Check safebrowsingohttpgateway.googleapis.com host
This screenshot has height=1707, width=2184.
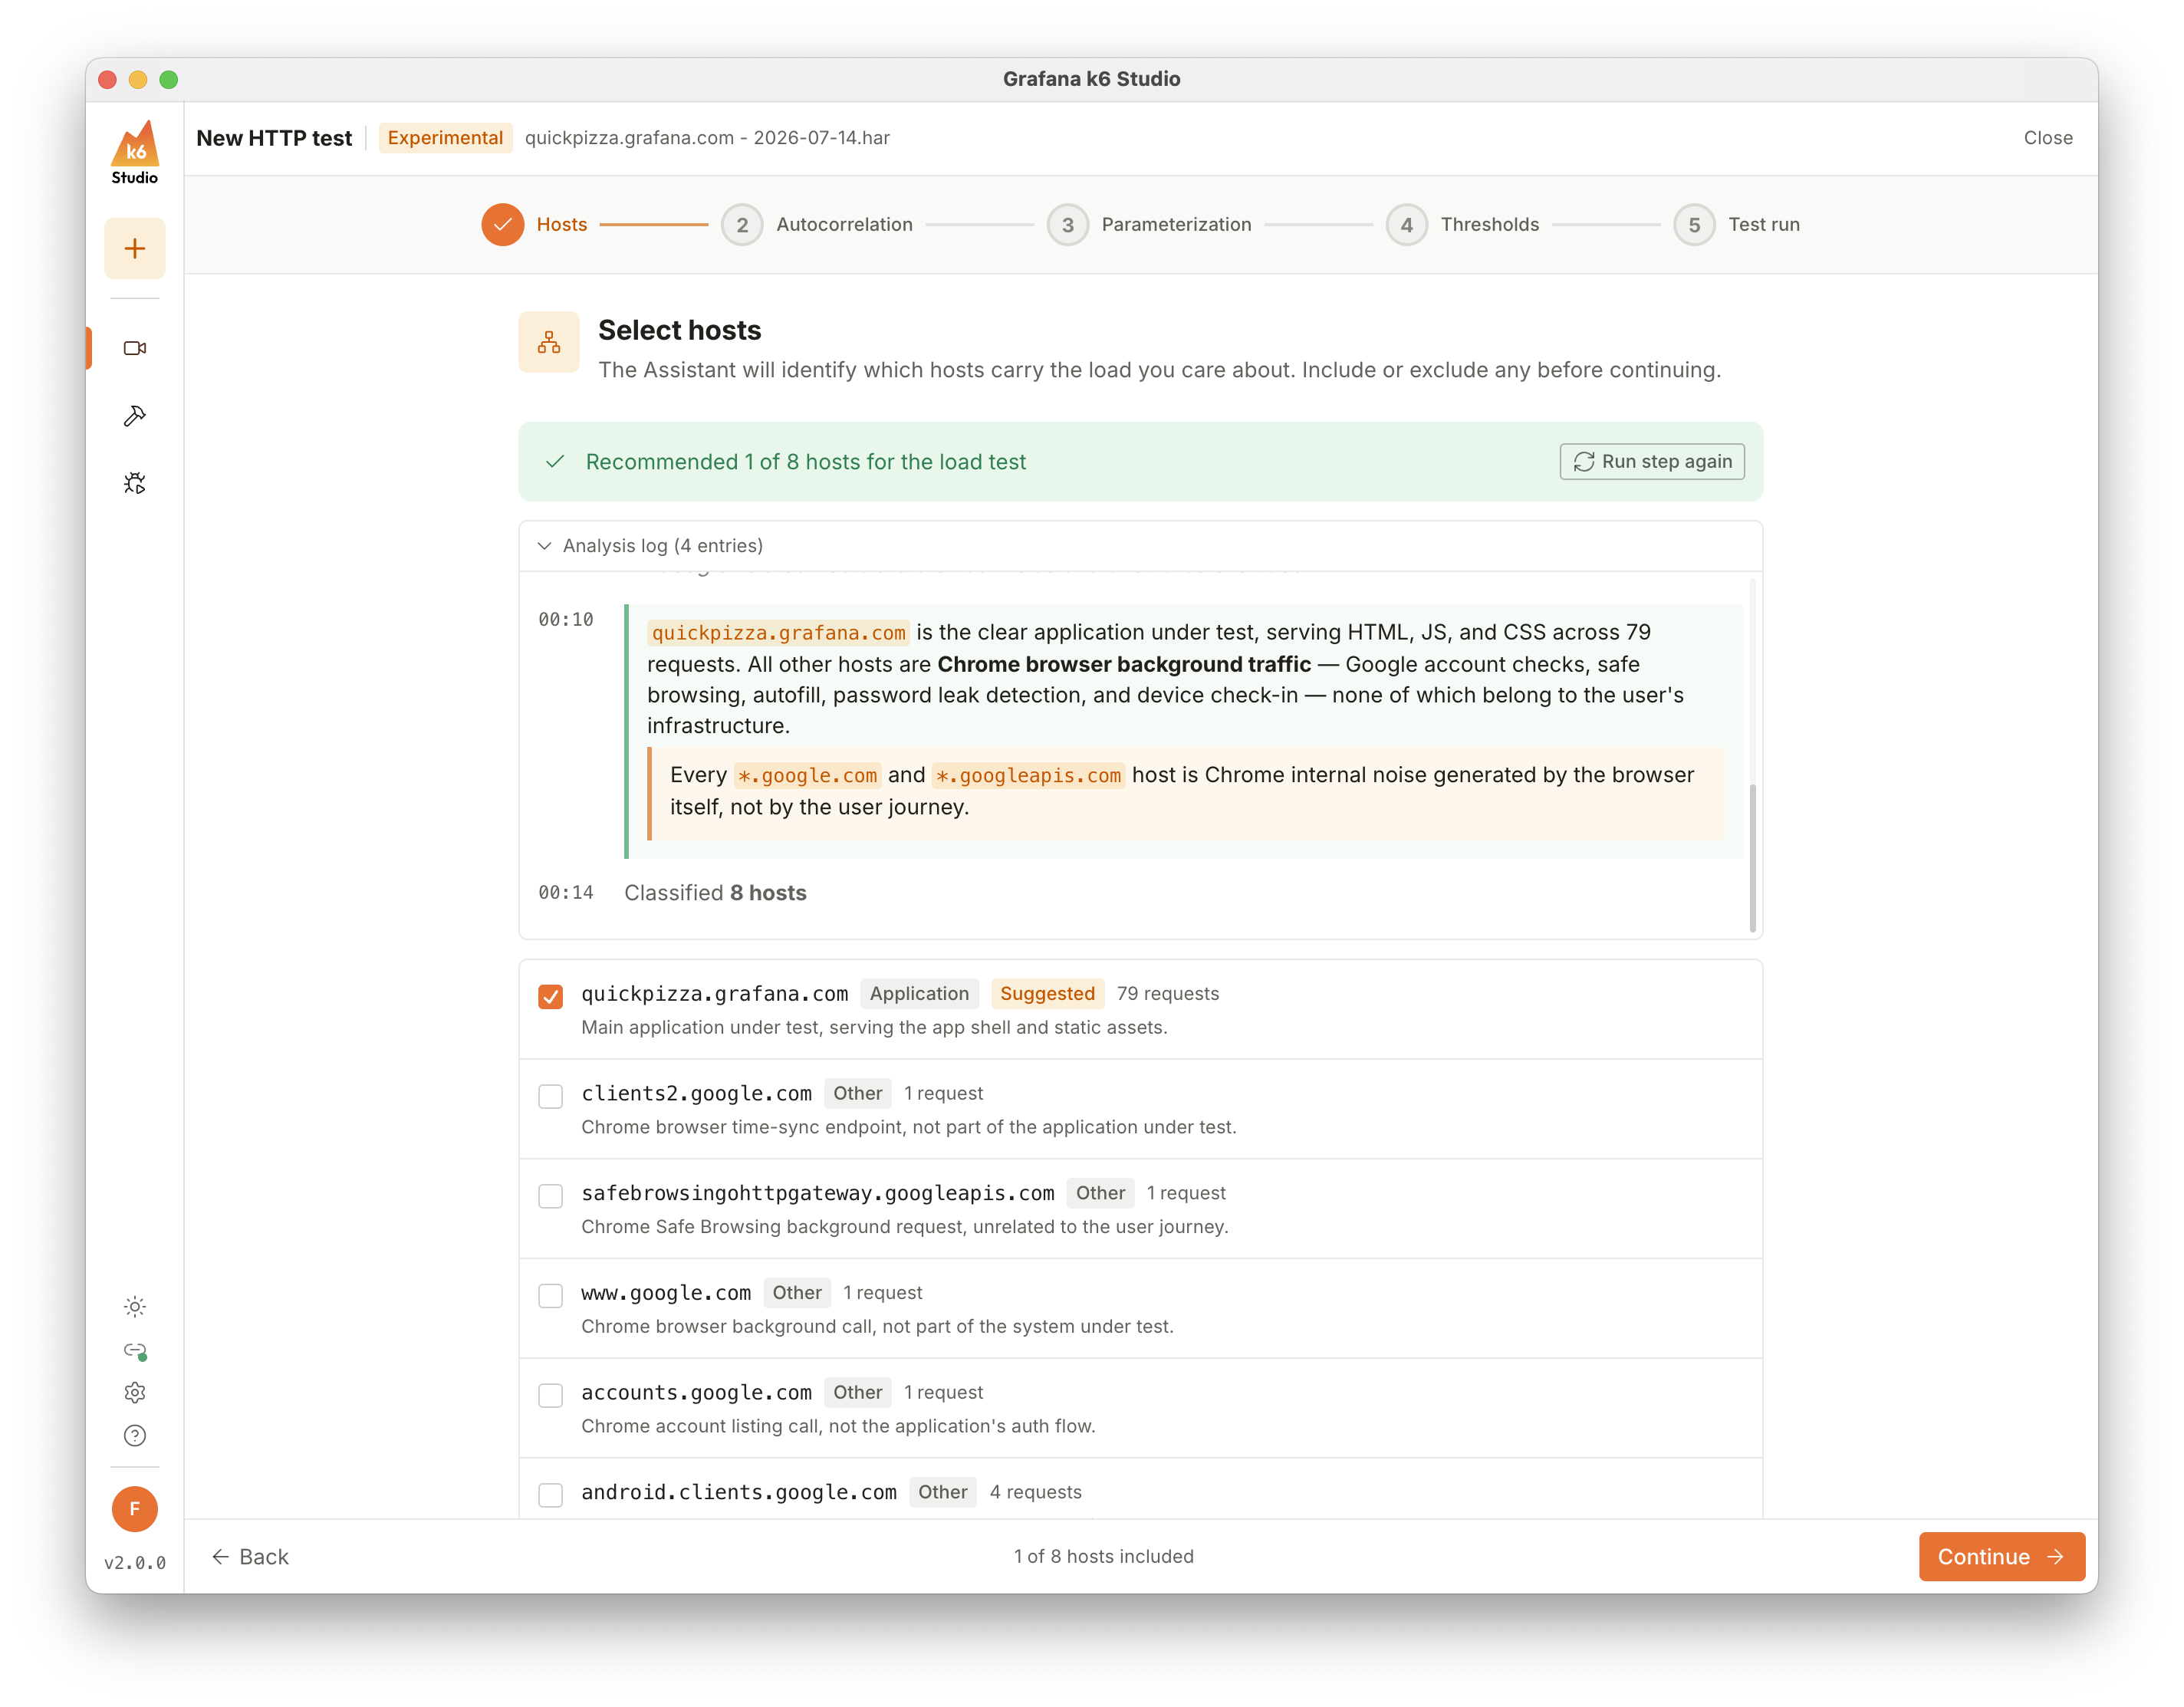click(550, 1196)
